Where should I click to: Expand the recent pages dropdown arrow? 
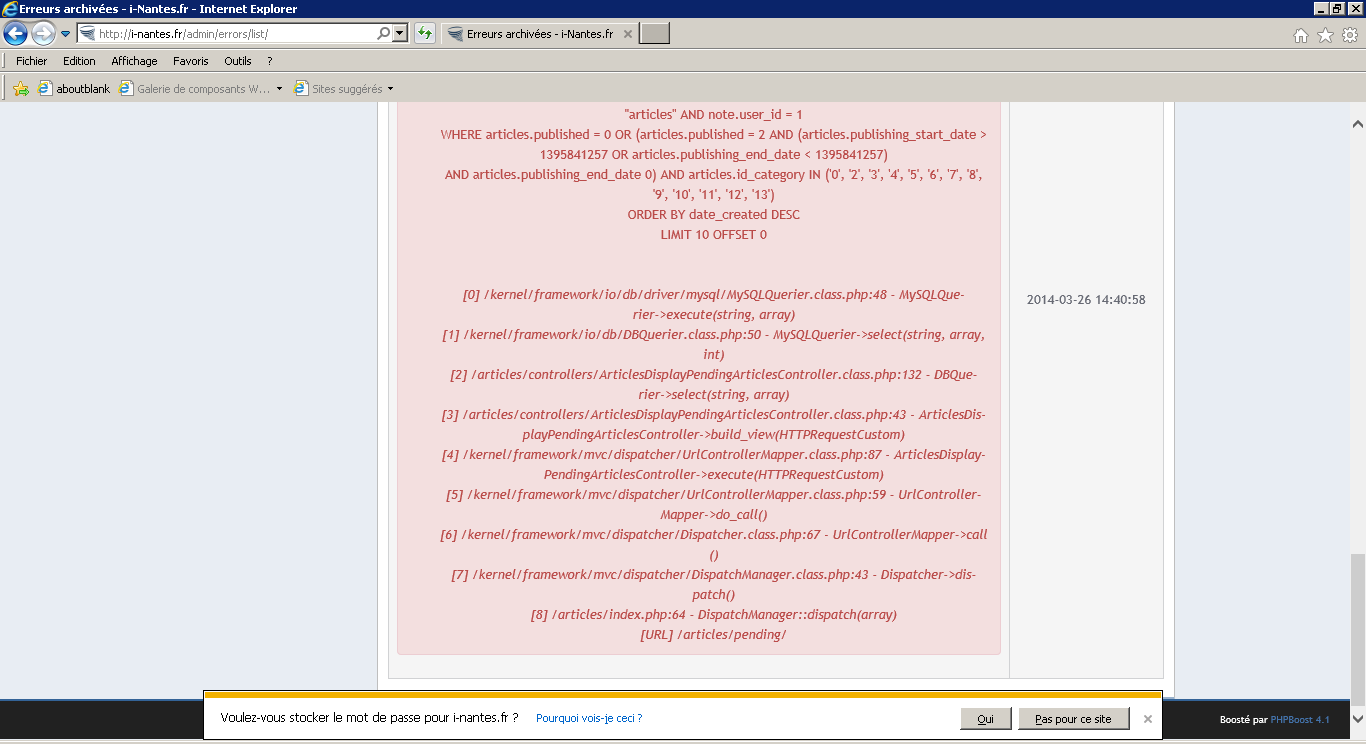tap(66, 34)
